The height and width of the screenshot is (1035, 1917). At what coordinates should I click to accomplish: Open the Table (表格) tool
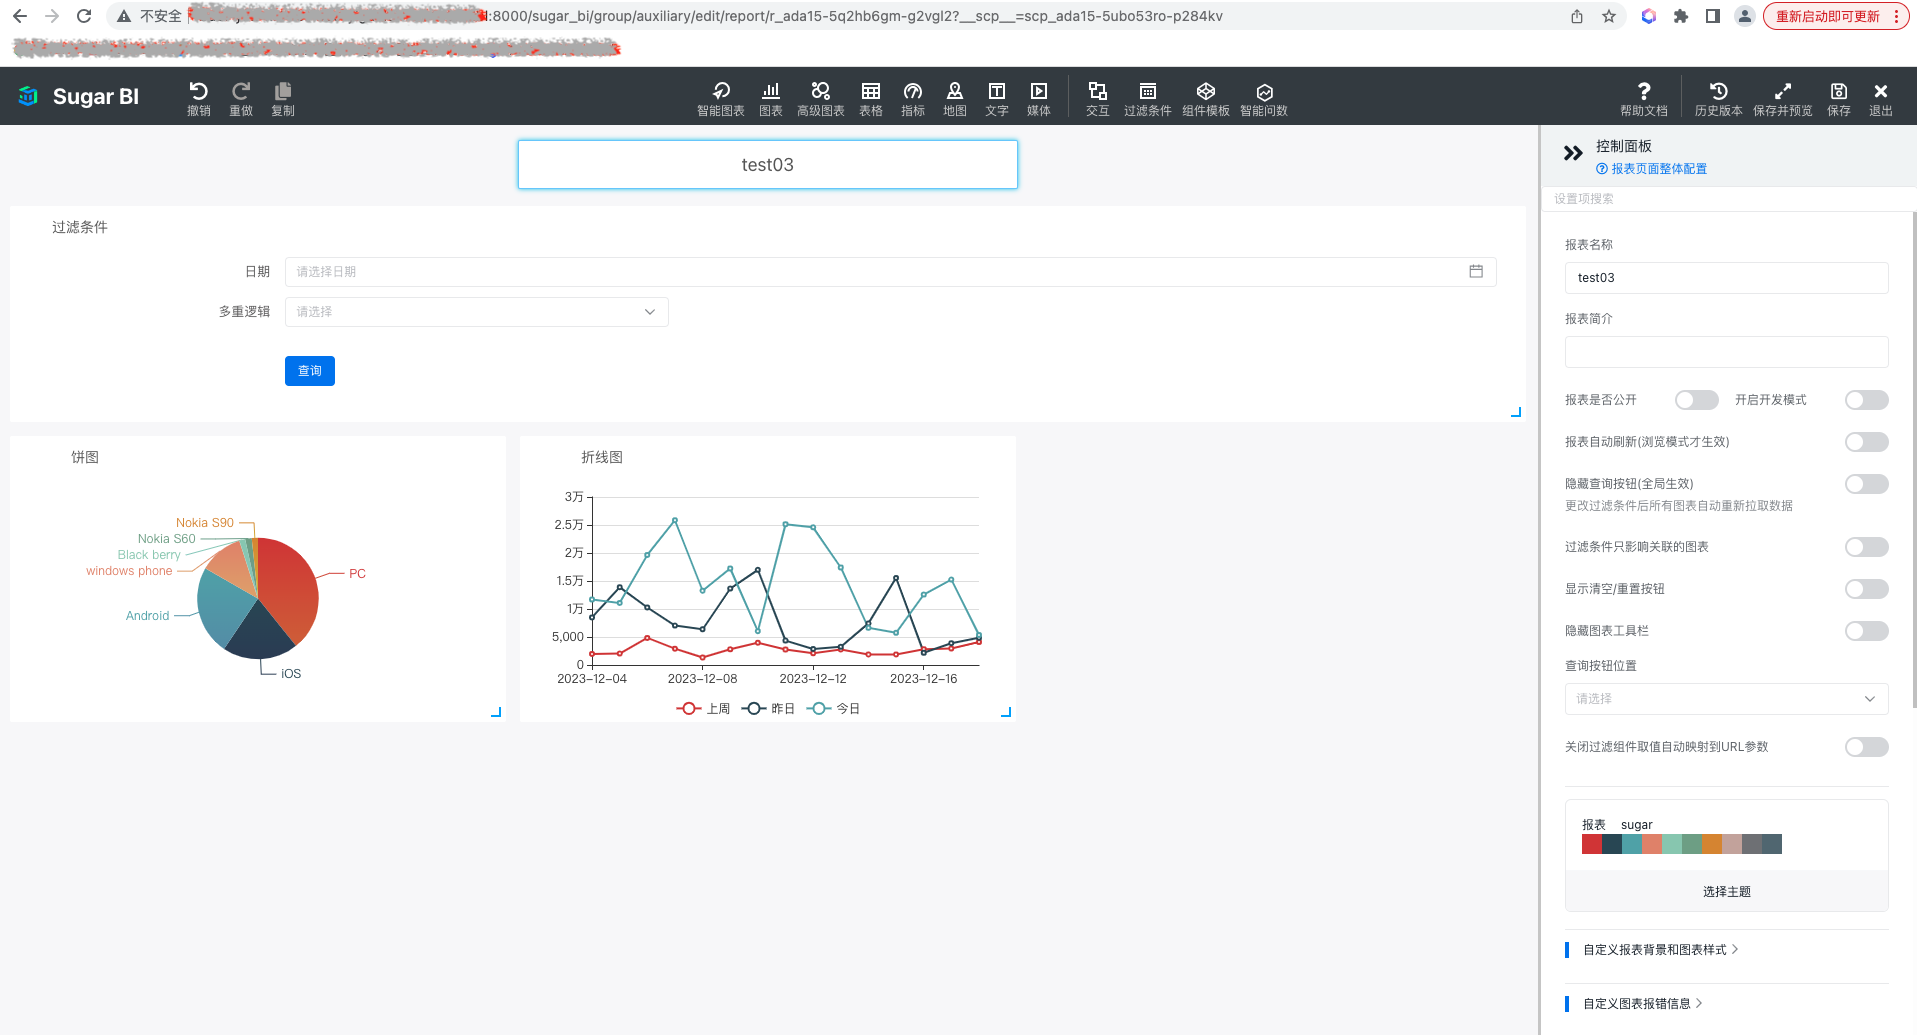(x=871, y=98)
